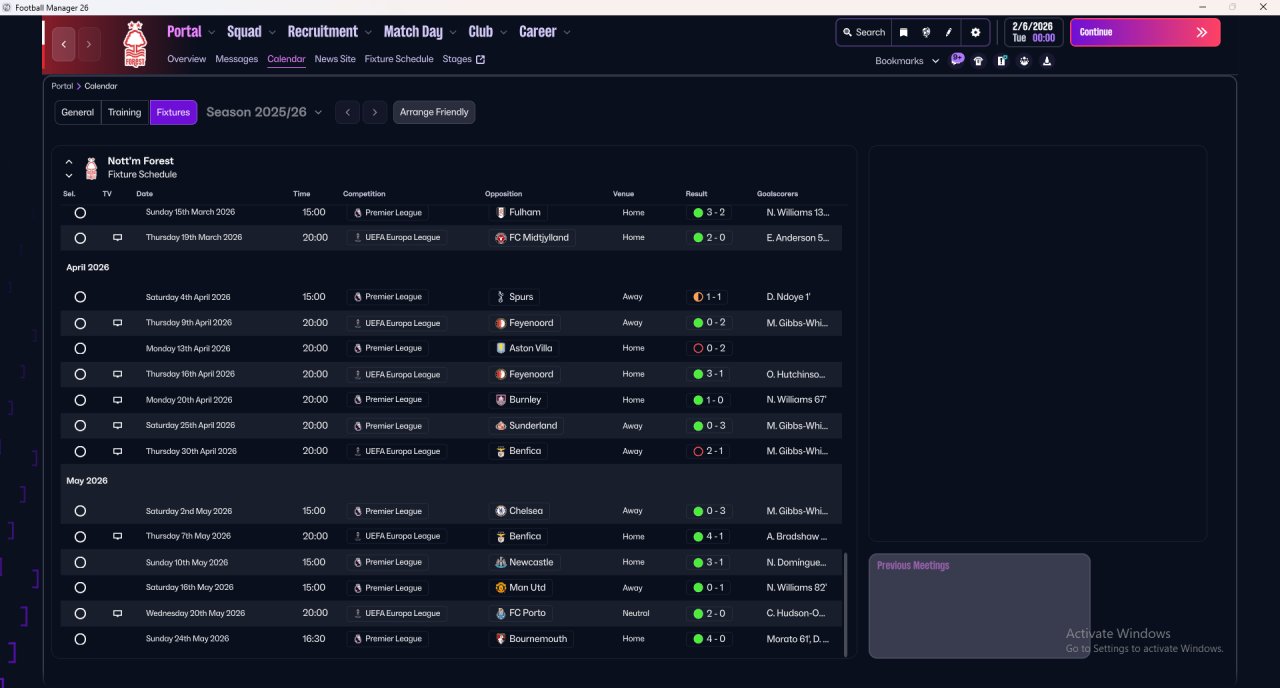1280x688 pixels.
Task: Click the shirt kit icon under Bookmarks bar
Action: pos(978,61)
